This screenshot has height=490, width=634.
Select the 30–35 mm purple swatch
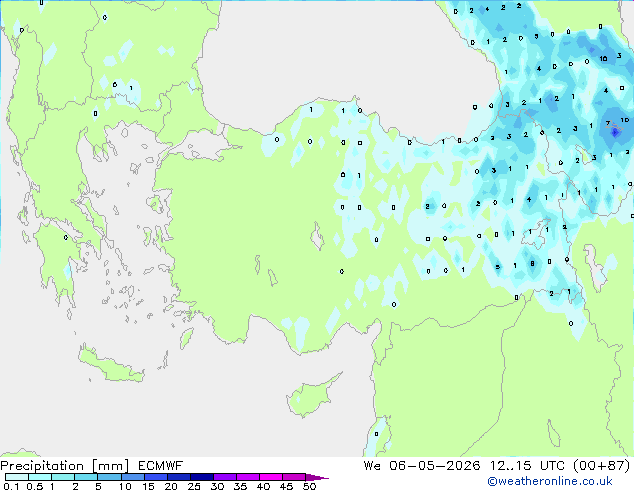(225, 477)
